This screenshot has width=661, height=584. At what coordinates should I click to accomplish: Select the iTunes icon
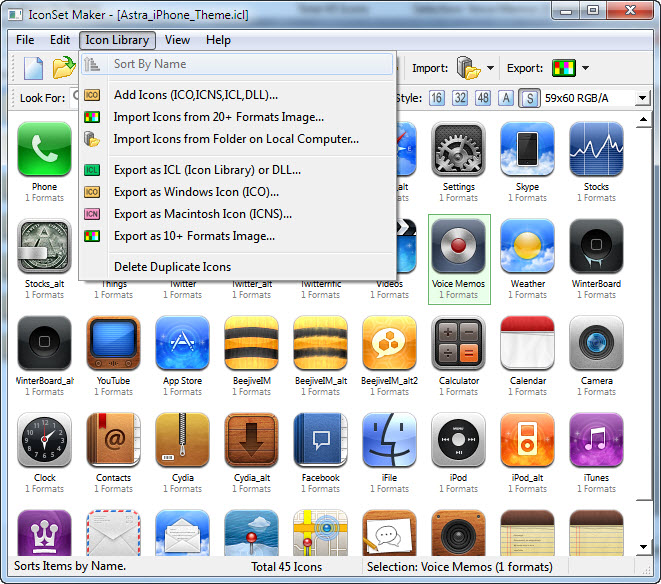(x=596, y=439)
